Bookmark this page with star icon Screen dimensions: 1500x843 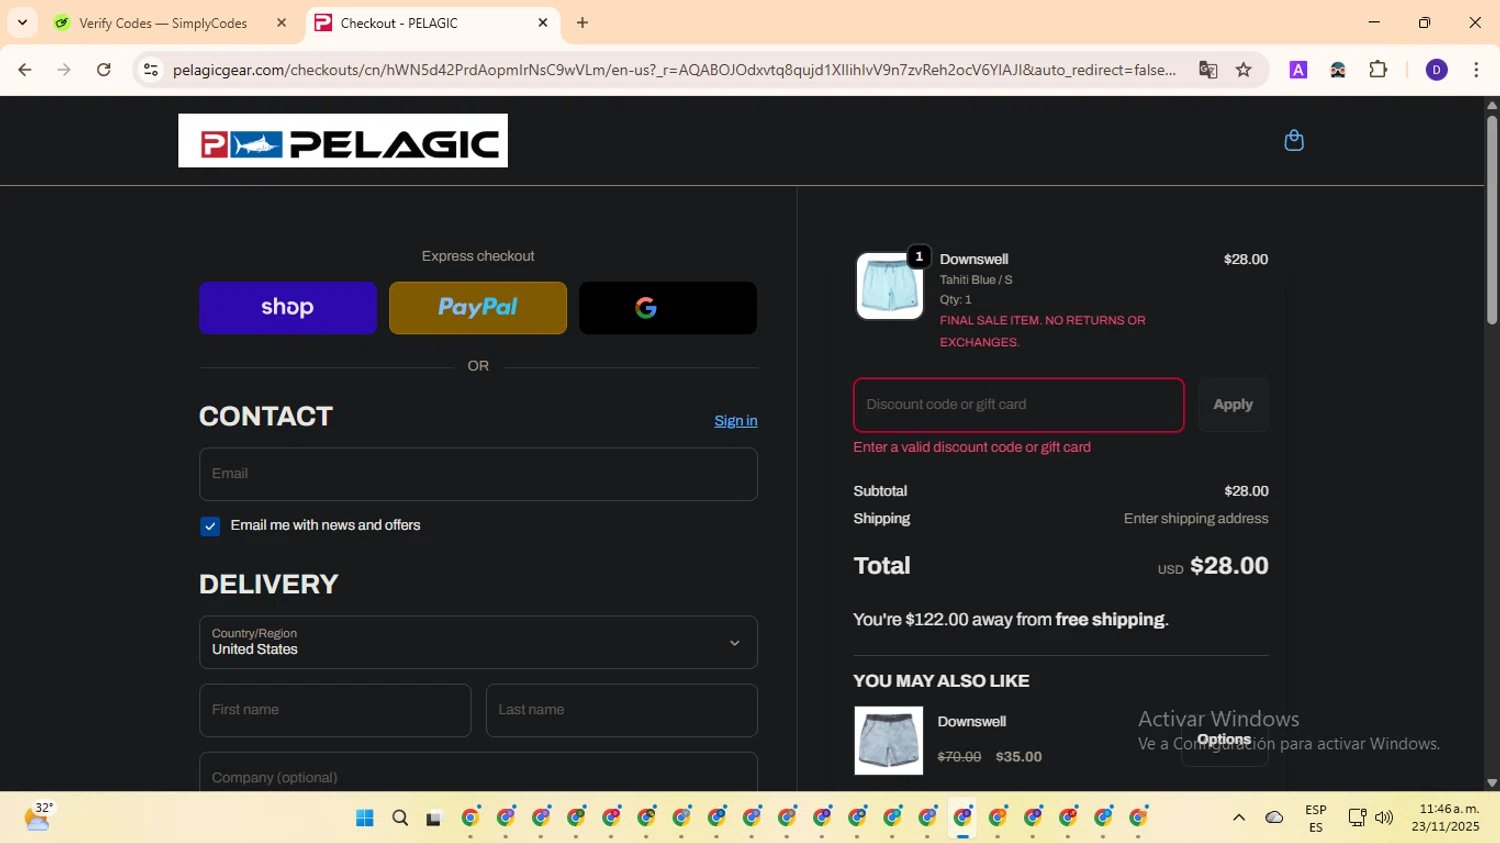point(1244,70)
